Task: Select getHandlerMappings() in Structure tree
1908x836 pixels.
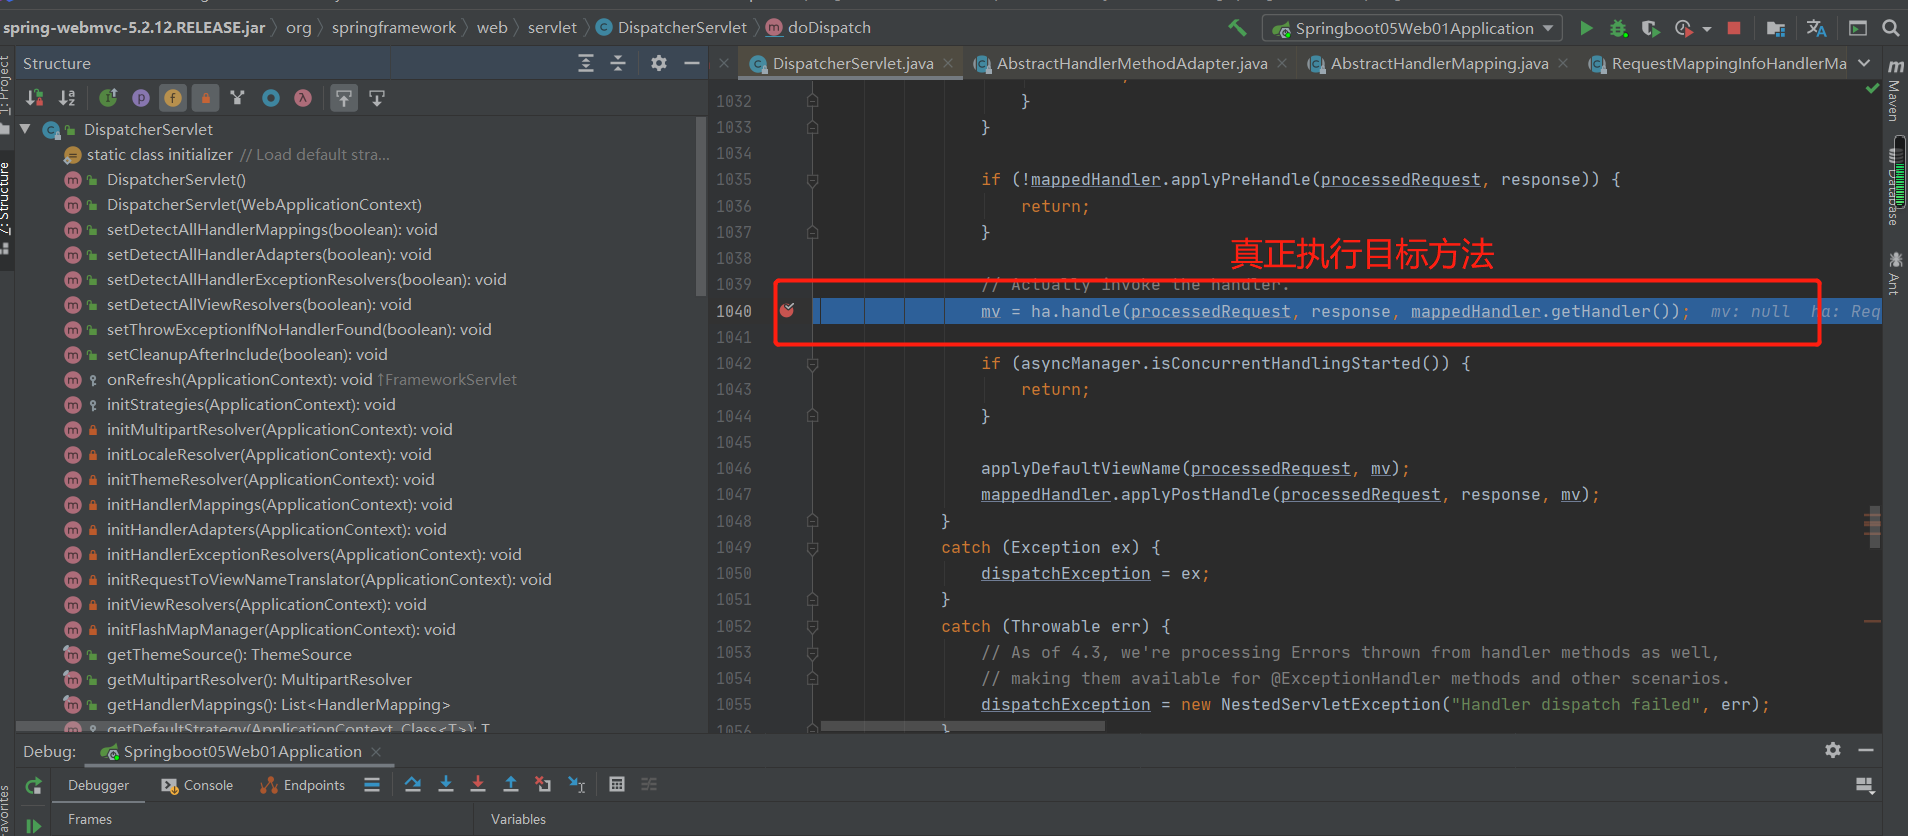Action: (x=278, y=704)
